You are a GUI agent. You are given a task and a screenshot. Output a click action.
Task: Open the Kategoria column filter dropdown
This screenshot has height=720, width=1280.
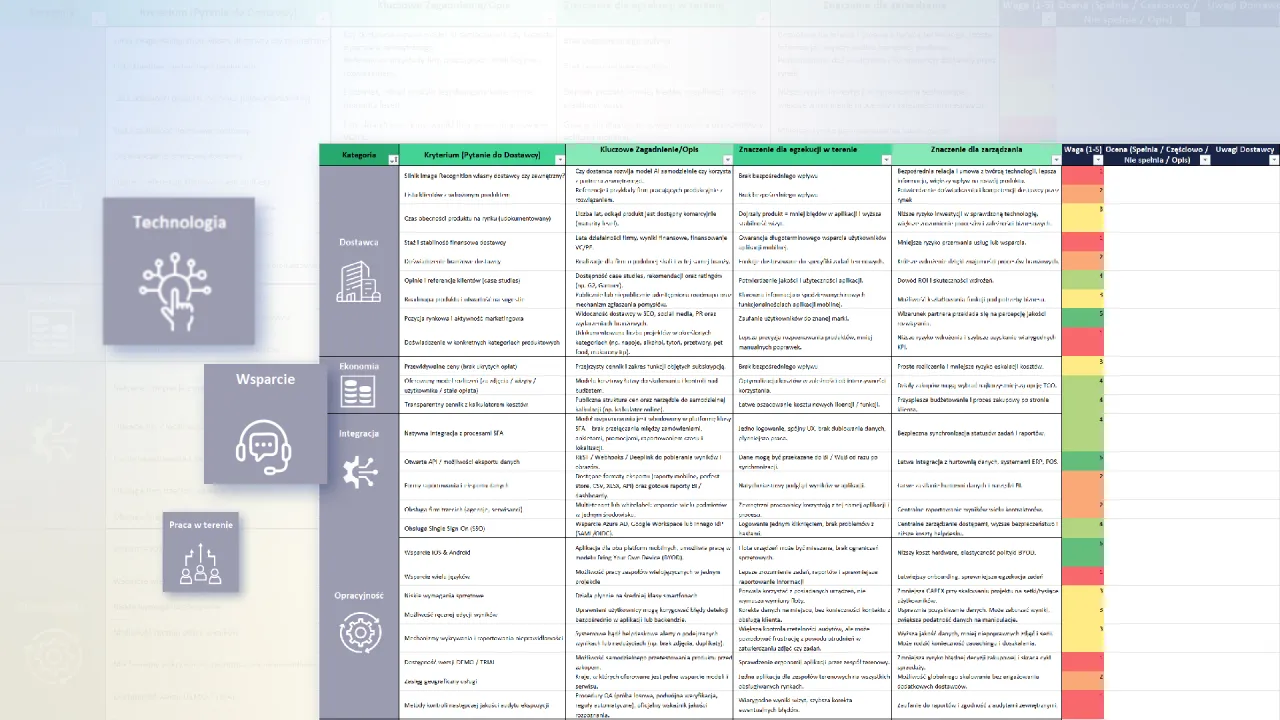click(393, 160)
